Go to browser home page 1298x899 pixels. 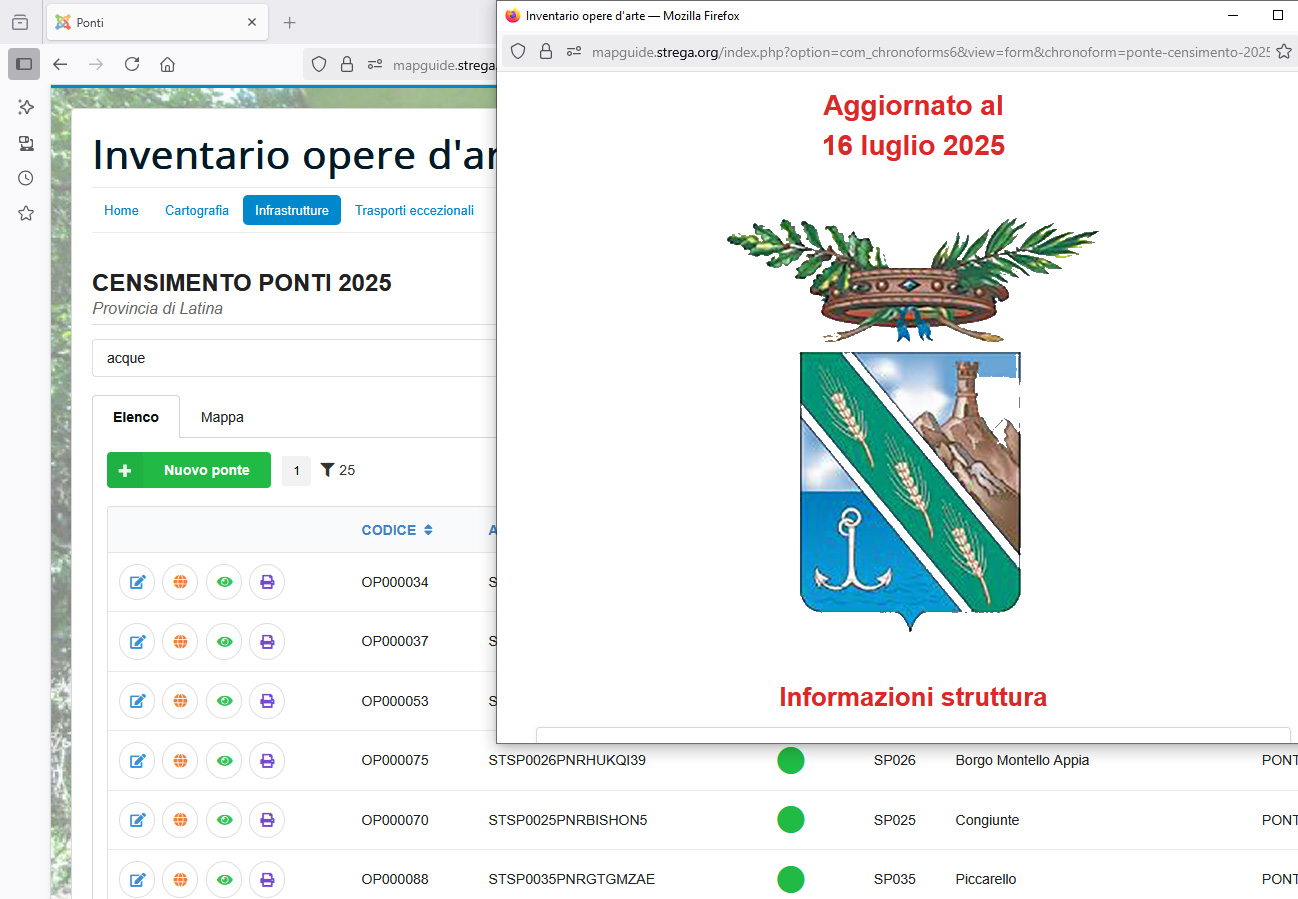click(x=167, y=64)
